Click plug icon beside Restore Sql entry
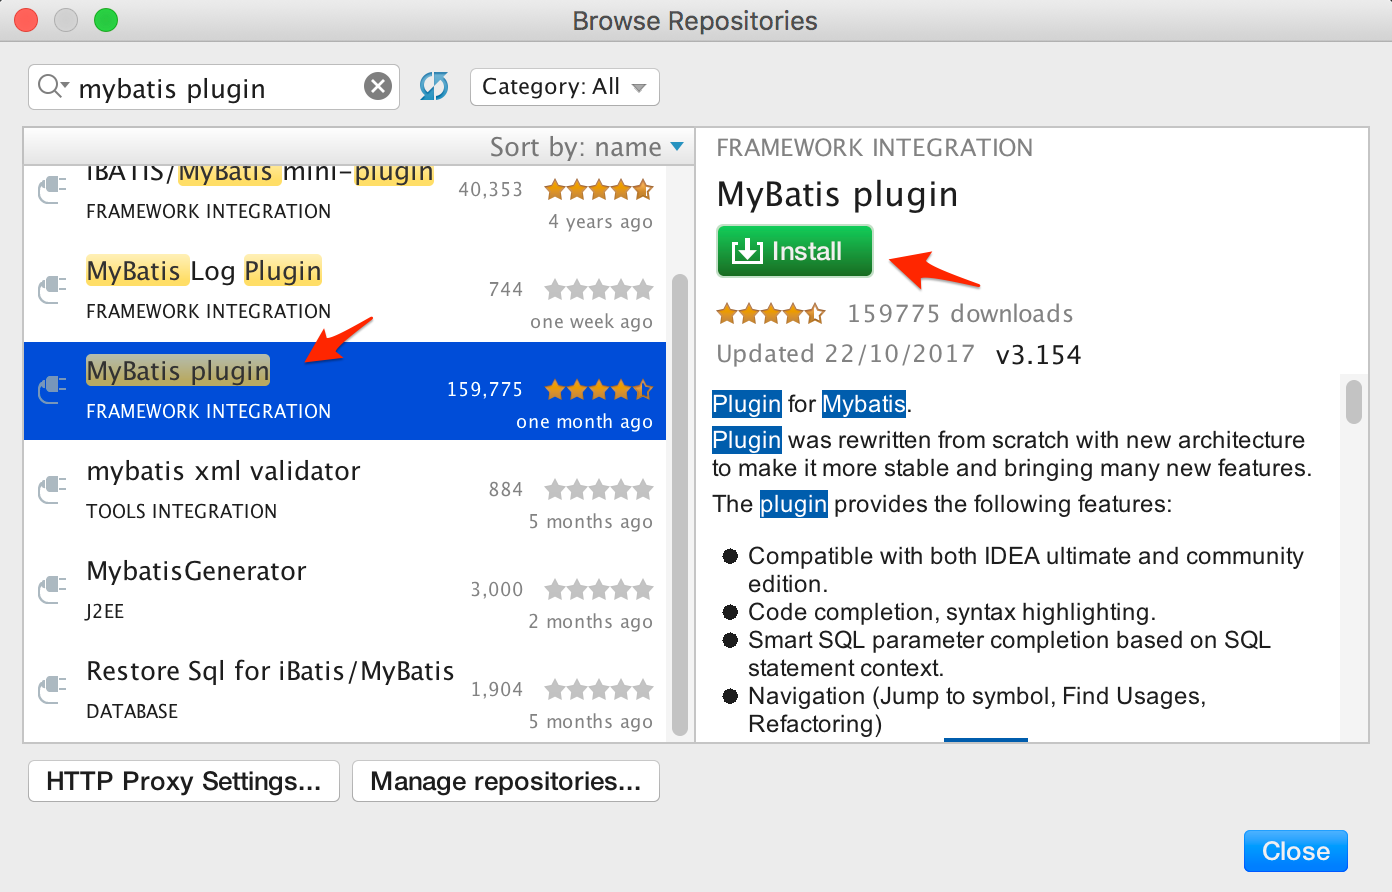 (51, 690)
